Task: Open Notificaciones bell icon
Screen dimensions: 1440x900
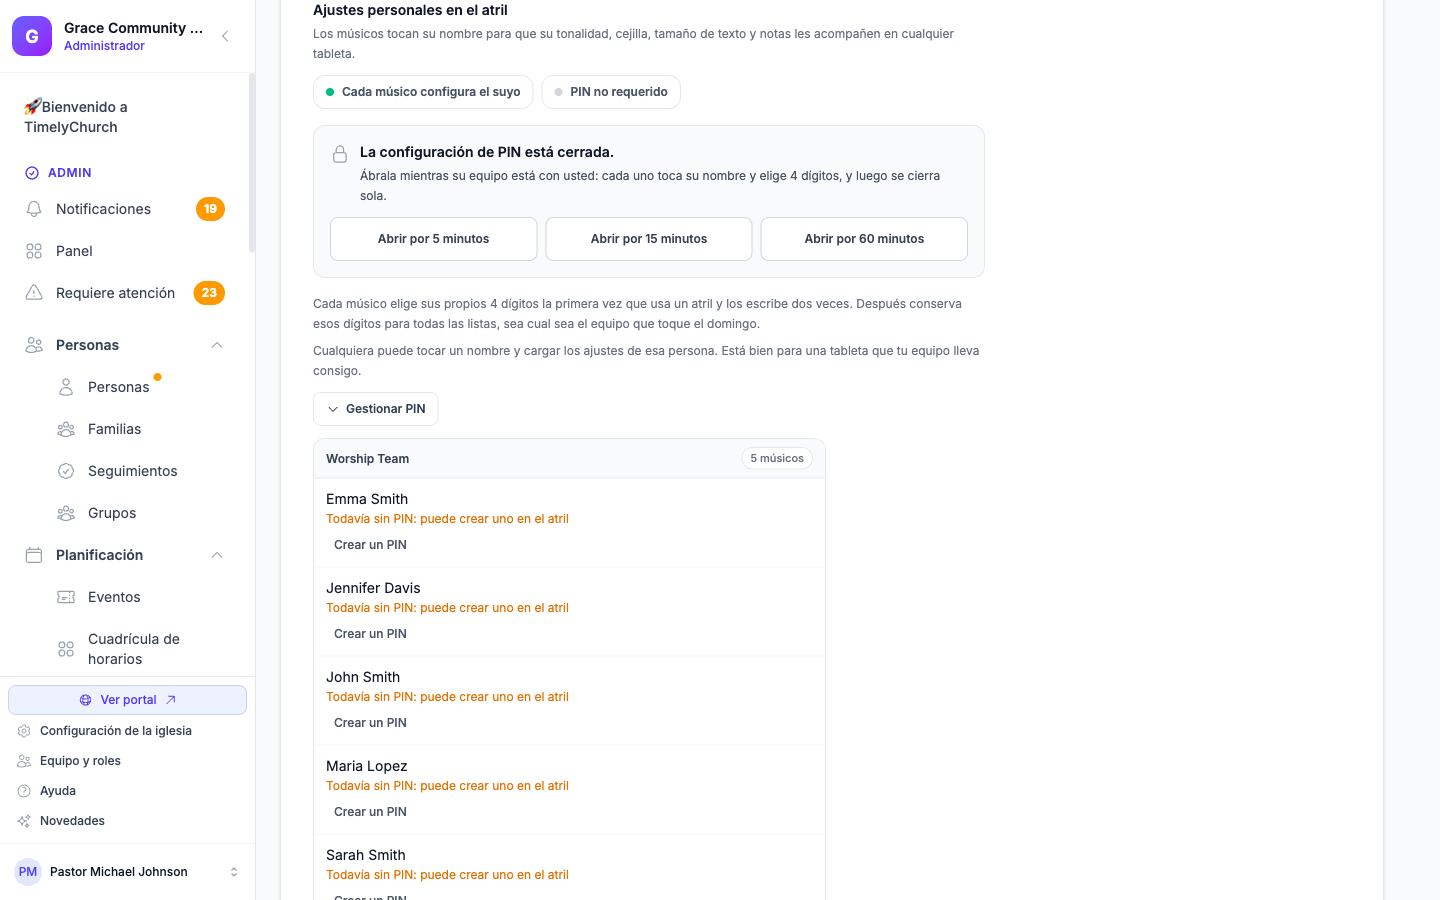Action: pos(34,209)
